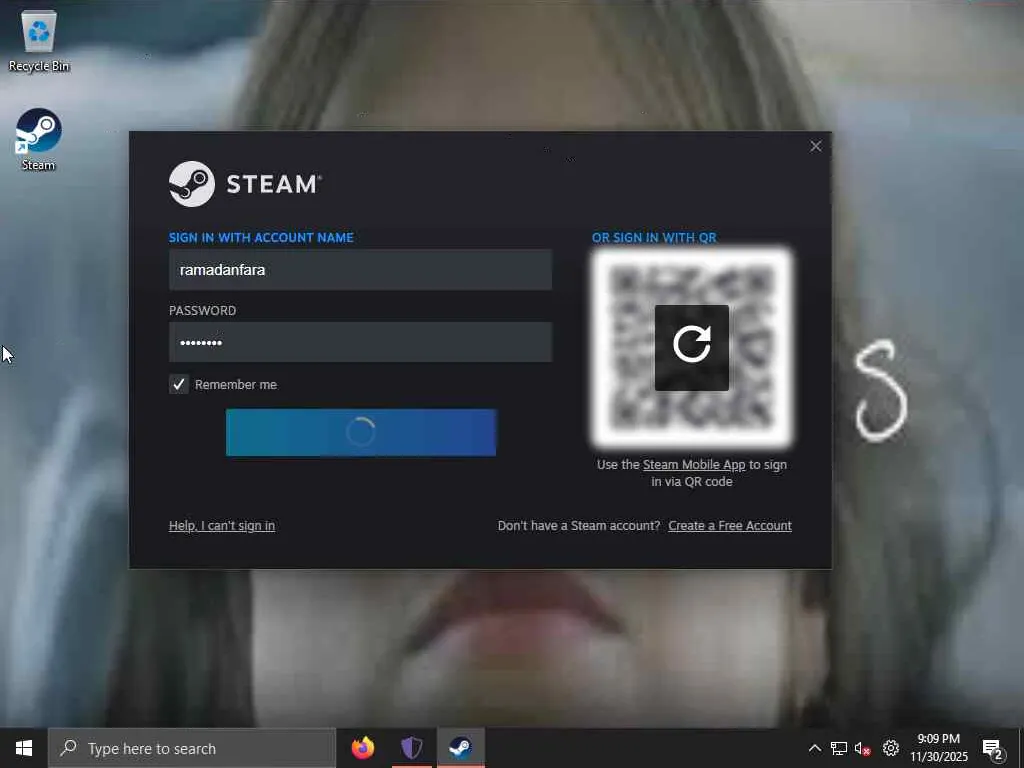The height and width of the screenshot is (768, 1024).
Task: Click the SIGN IN WITH ACCOUNT NAME heading
Action: pyautogui.click(x=261, y=238)
